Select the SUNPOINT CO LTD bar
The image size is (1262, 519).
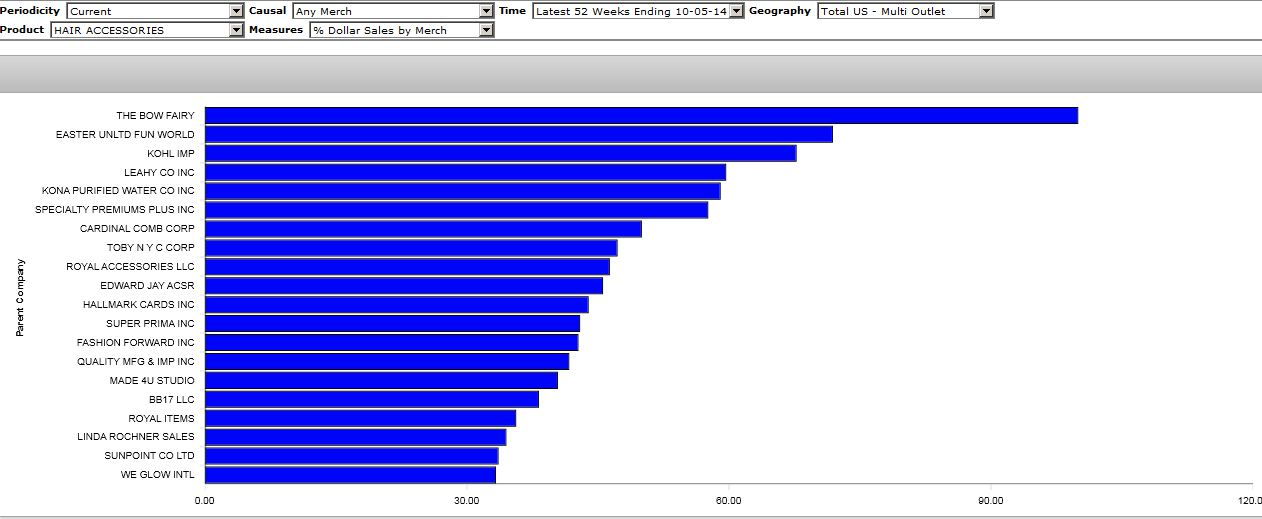tap(351, 456)
